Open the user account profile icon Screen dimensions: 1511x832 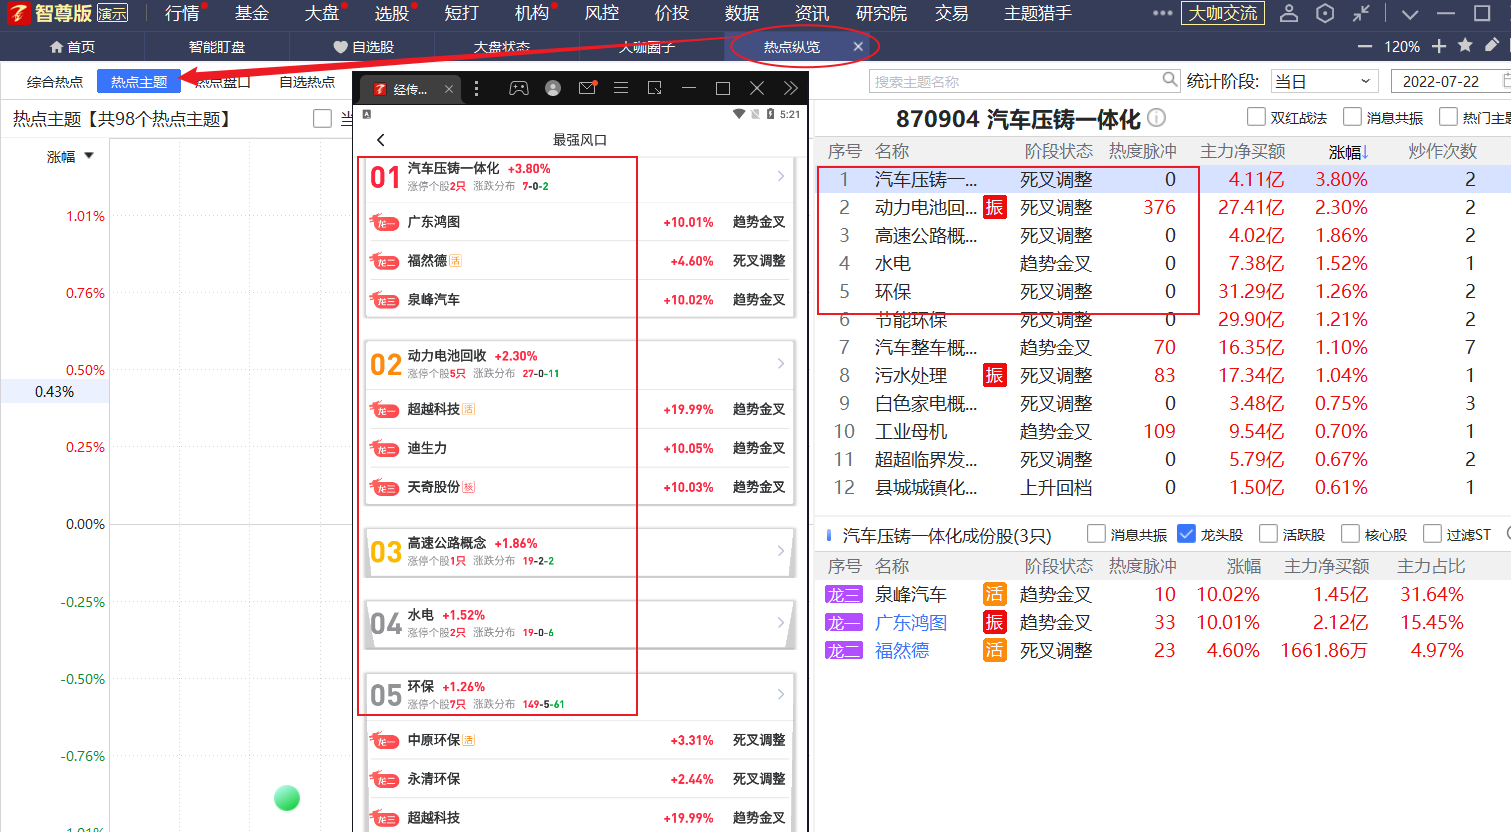pyautogui.click(x=1289, y=13)
